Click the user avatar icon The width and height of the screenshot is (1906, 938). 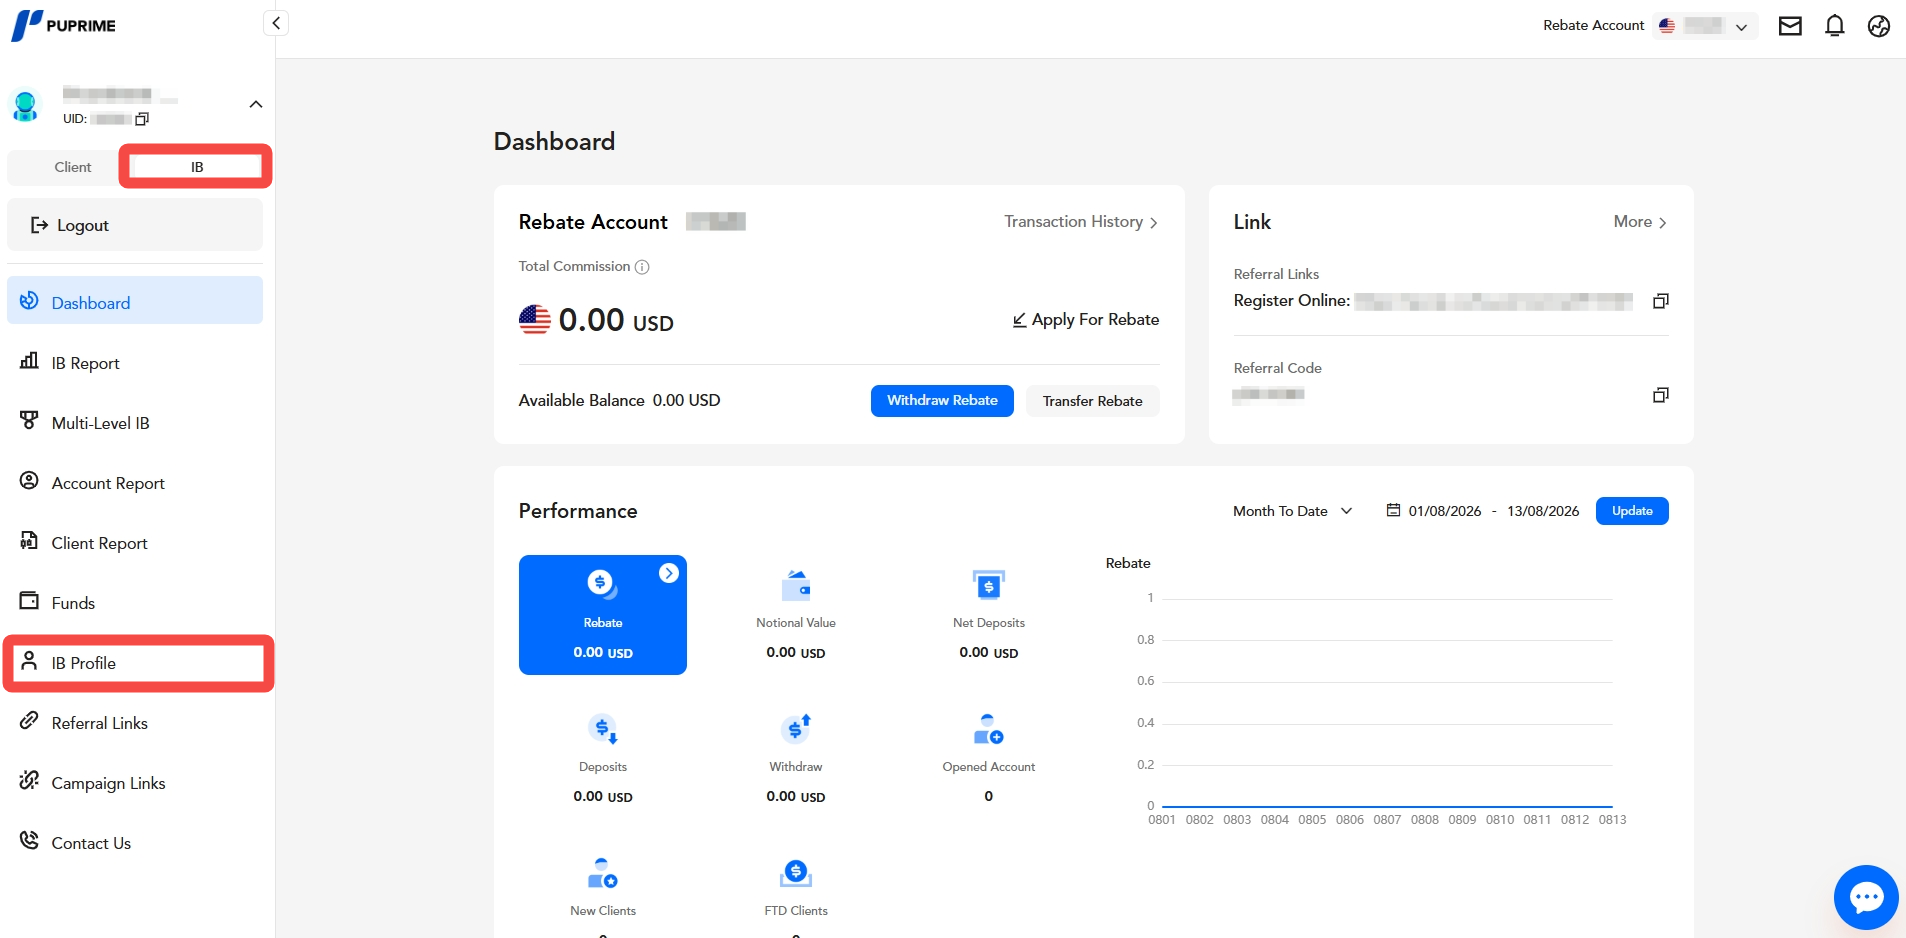[x=25, y=105]
